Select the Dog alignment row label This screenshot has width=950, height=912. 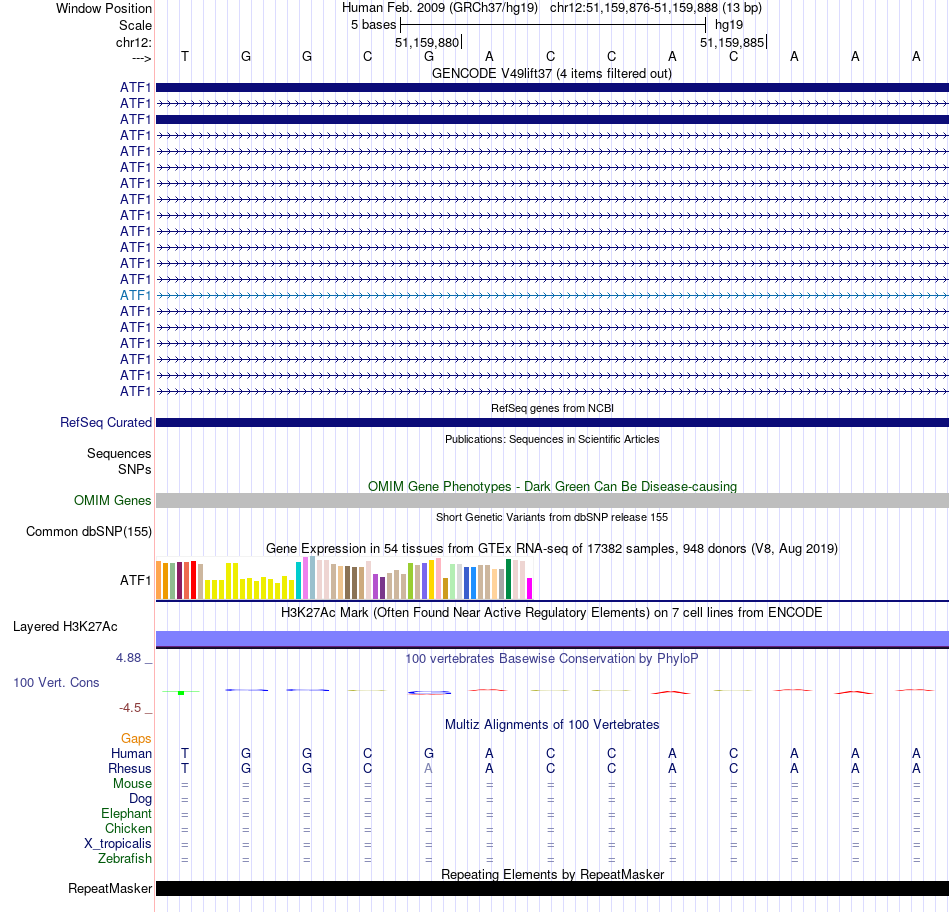point(140,799)
